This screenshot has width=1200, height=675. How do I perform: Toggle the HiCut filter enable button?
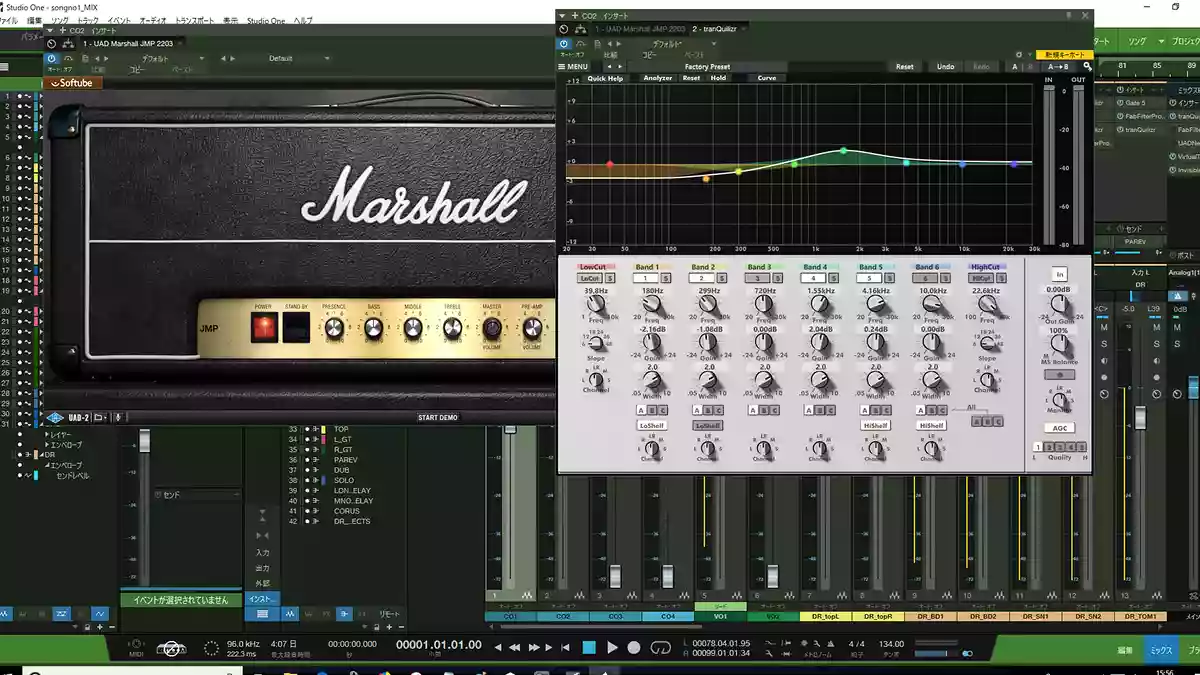(x=981, y=279)
